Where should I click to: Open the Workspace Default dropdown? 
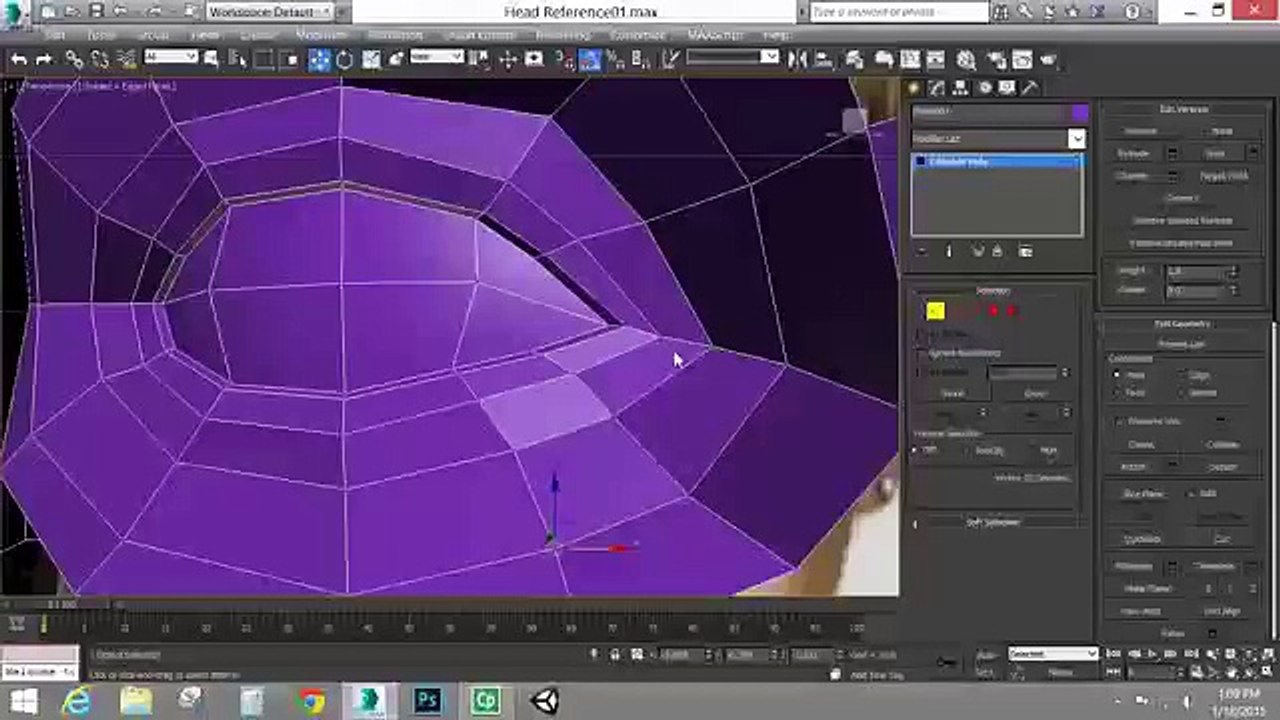pos(272,12)
